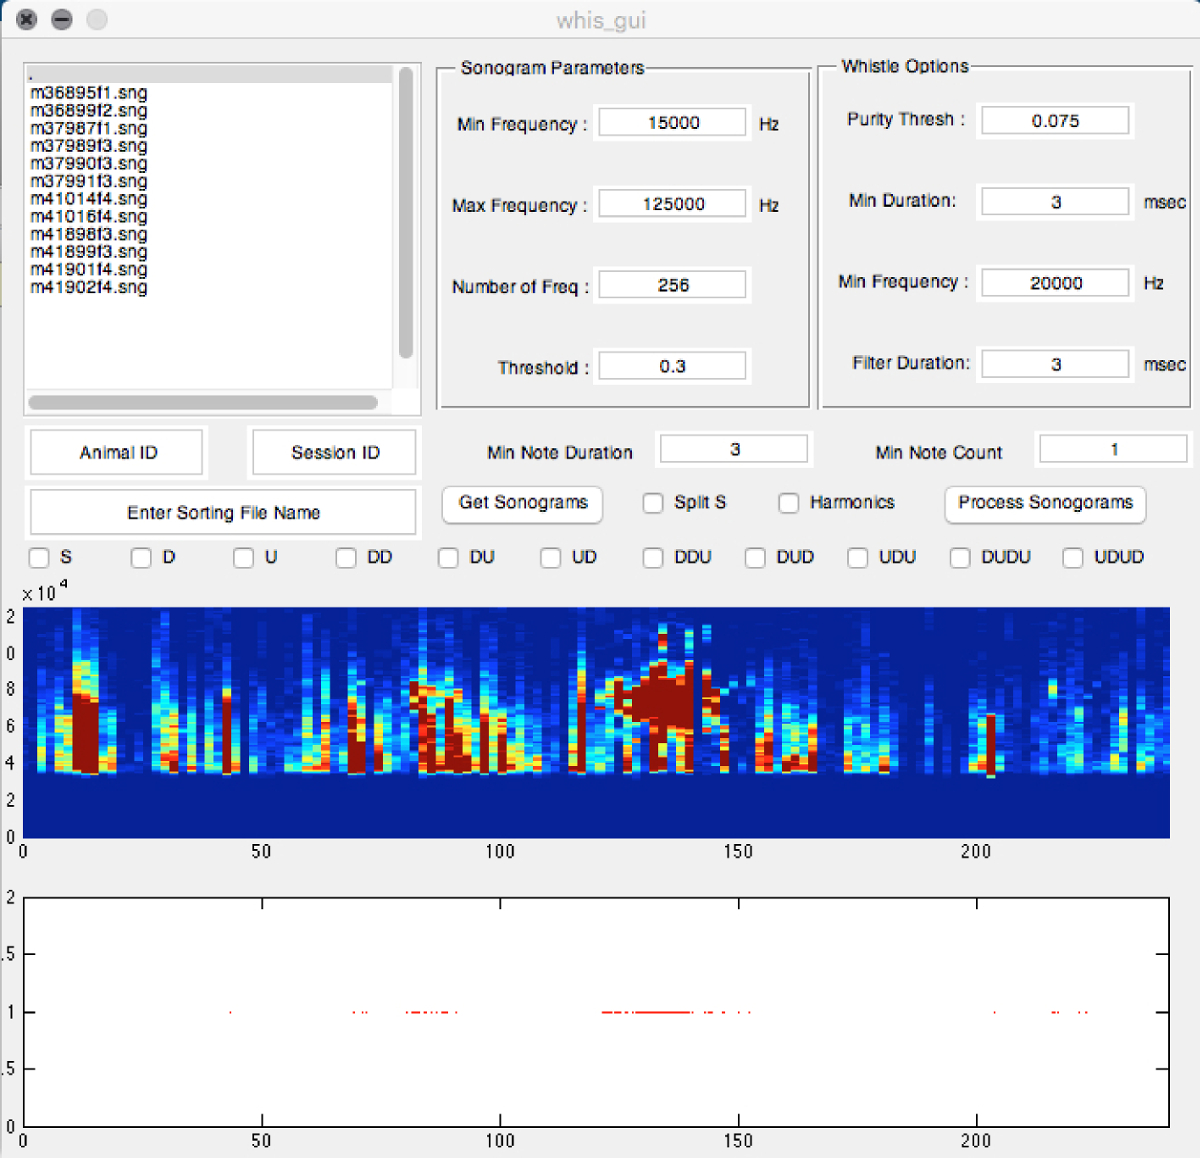This screenshot has height=1158, width=1200.
Task: Check the DUD whistle type box
Action: (755, 558)
